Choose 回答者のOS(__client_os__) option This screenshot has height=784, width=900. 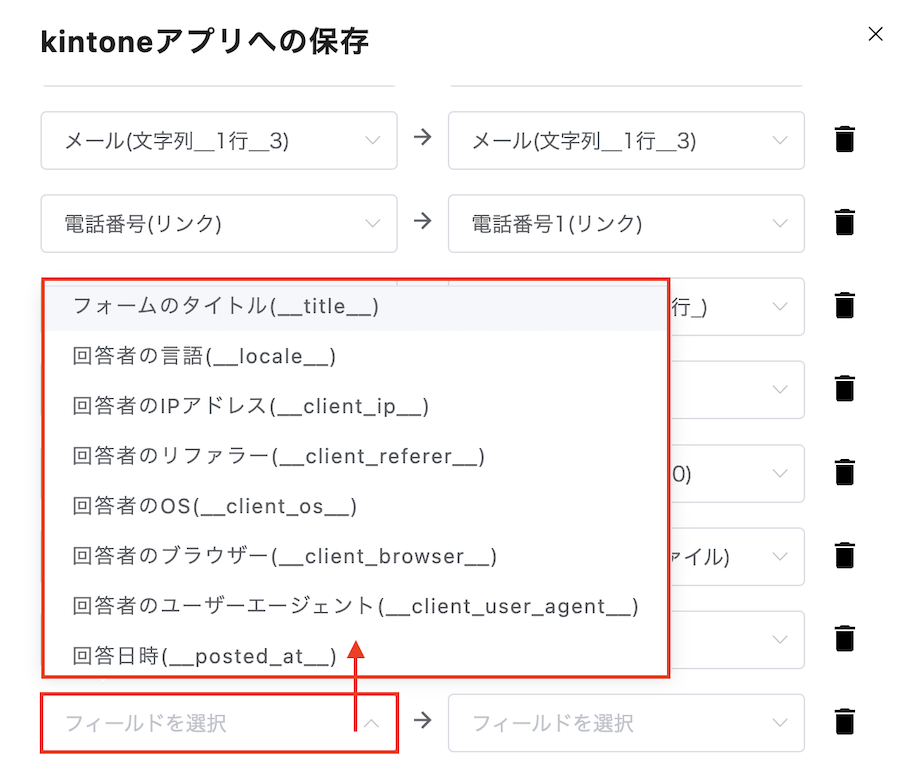(356, 506)
